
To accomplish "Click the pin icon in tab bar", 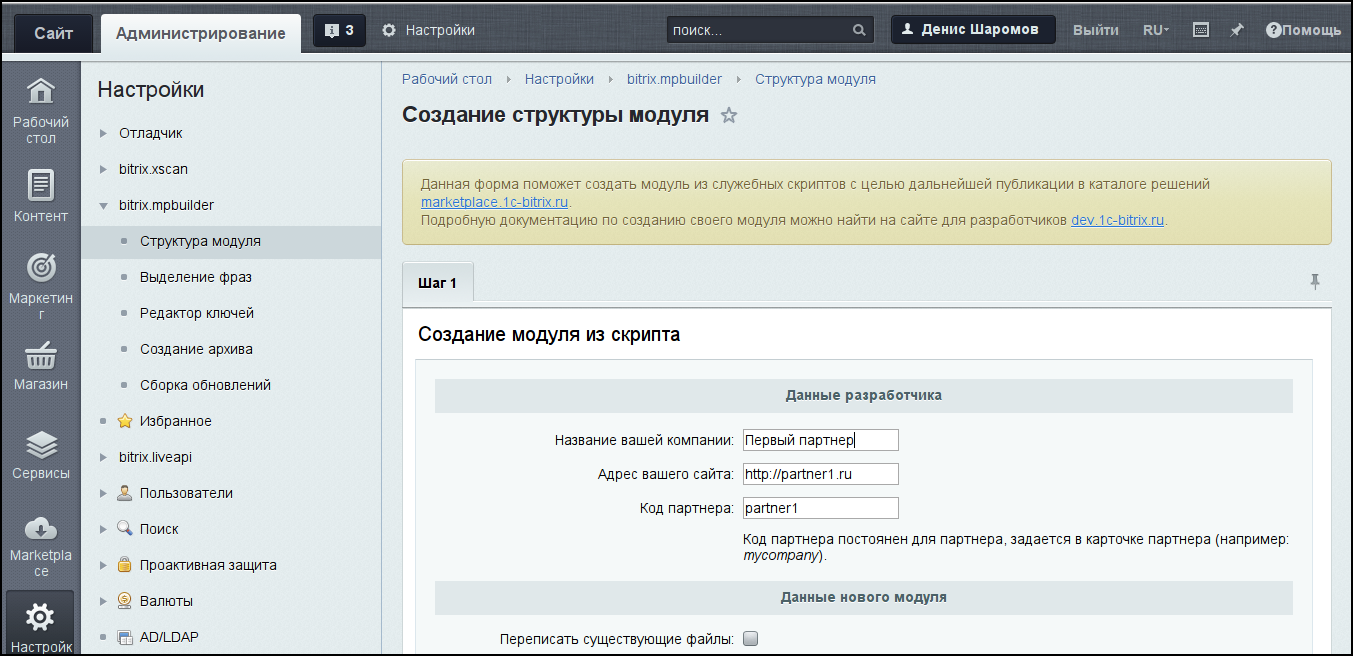I will 1315,282.
